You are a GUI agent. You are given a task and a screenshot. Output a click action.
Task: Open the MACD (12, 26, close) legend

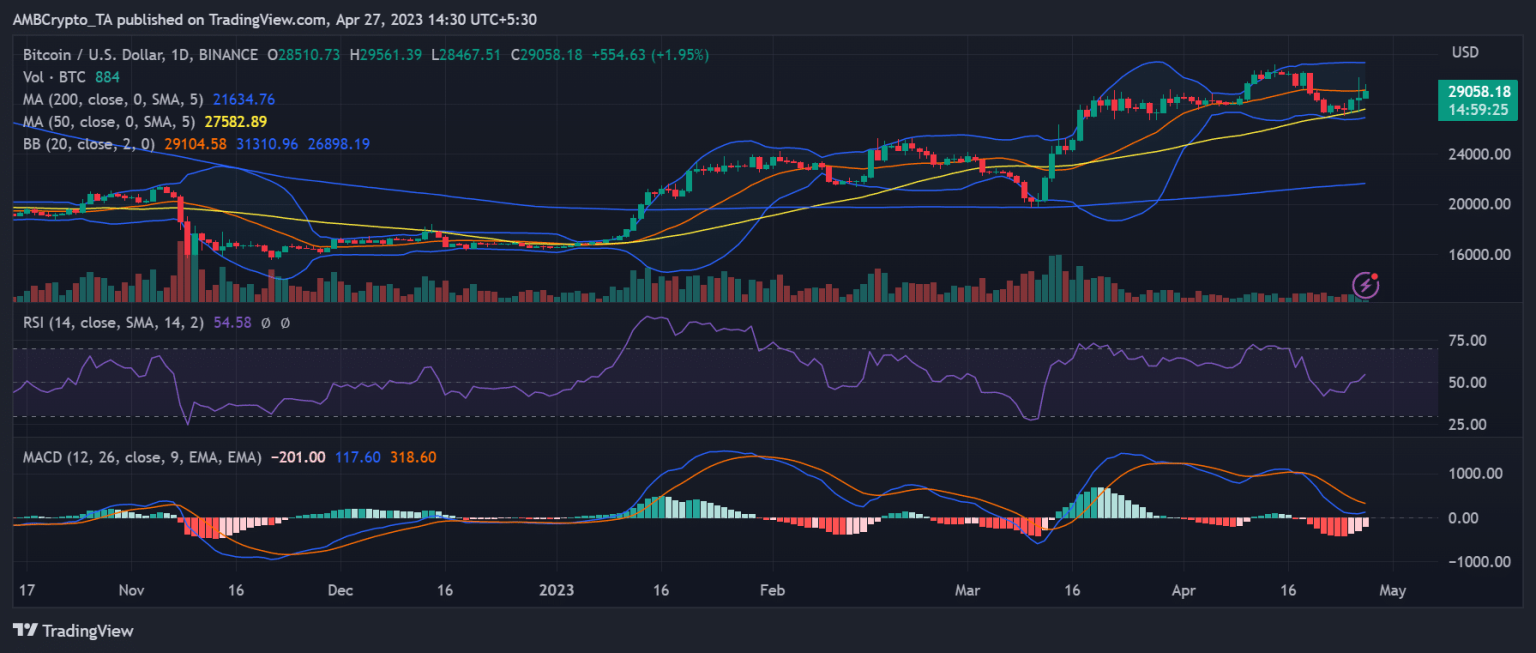point(142,457)
